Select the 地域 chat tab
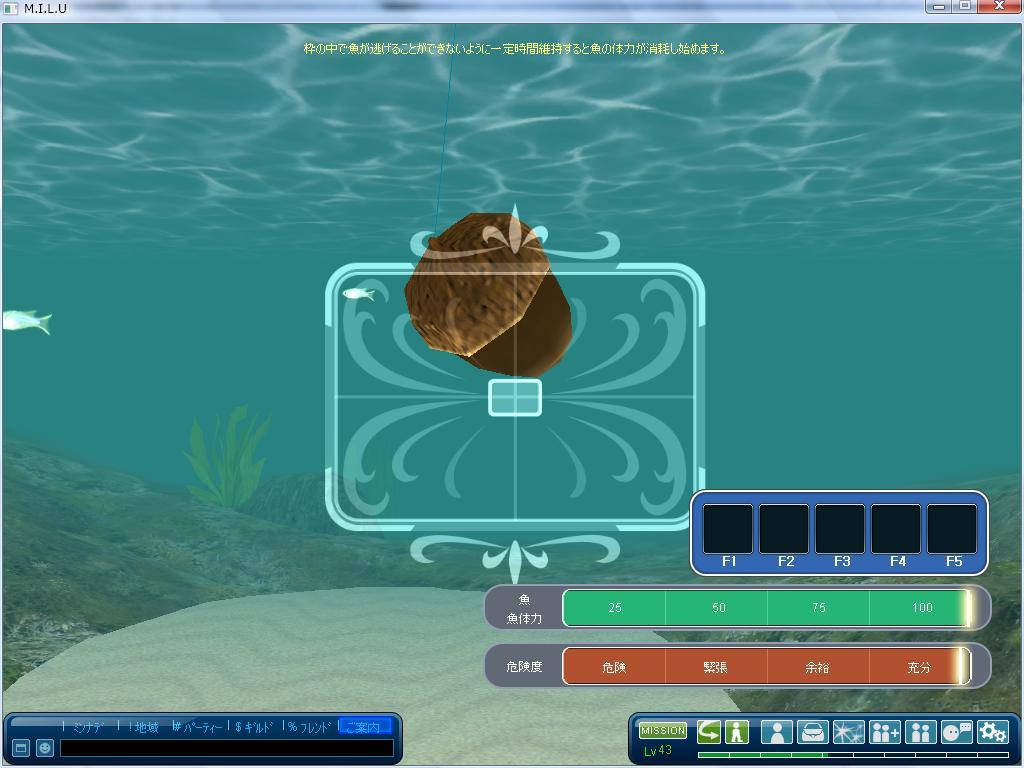 143,727
